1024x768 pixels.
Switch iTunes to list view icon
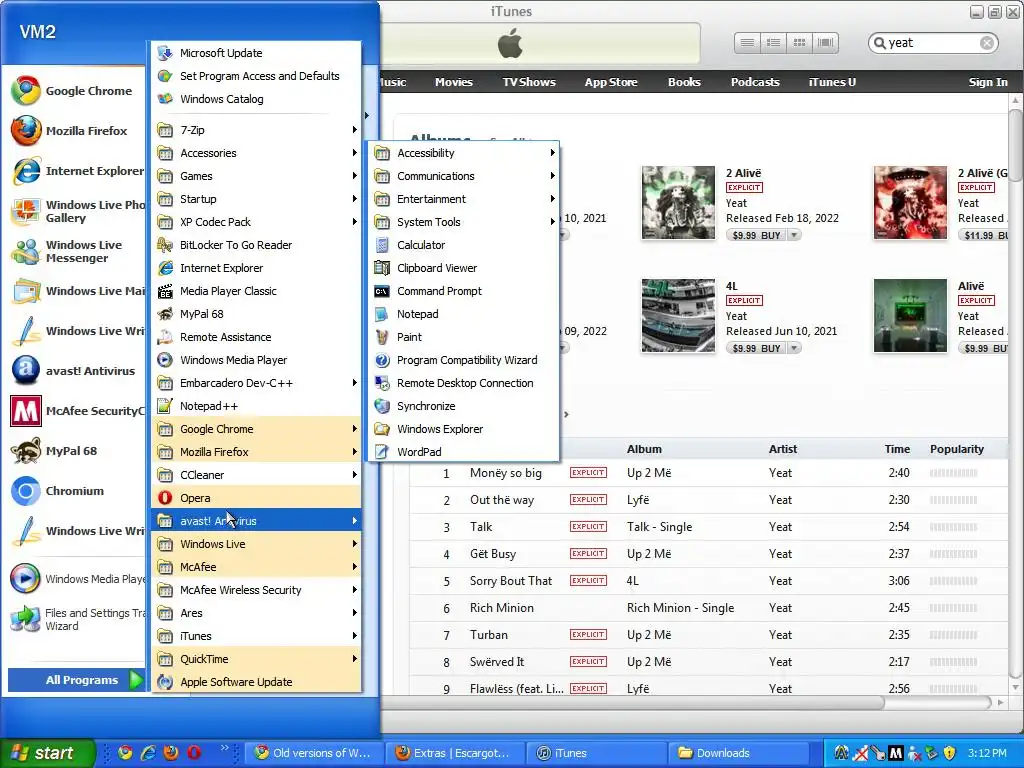748,43
